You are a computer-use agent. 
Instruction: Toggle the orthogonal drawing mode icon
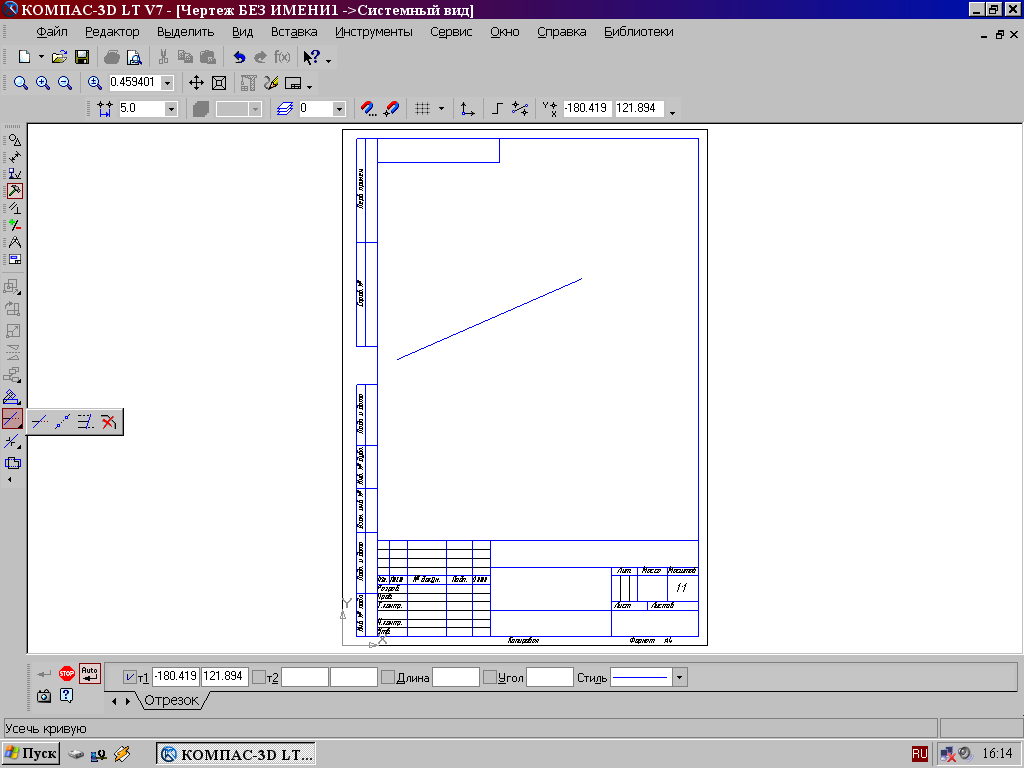(497, 108)
